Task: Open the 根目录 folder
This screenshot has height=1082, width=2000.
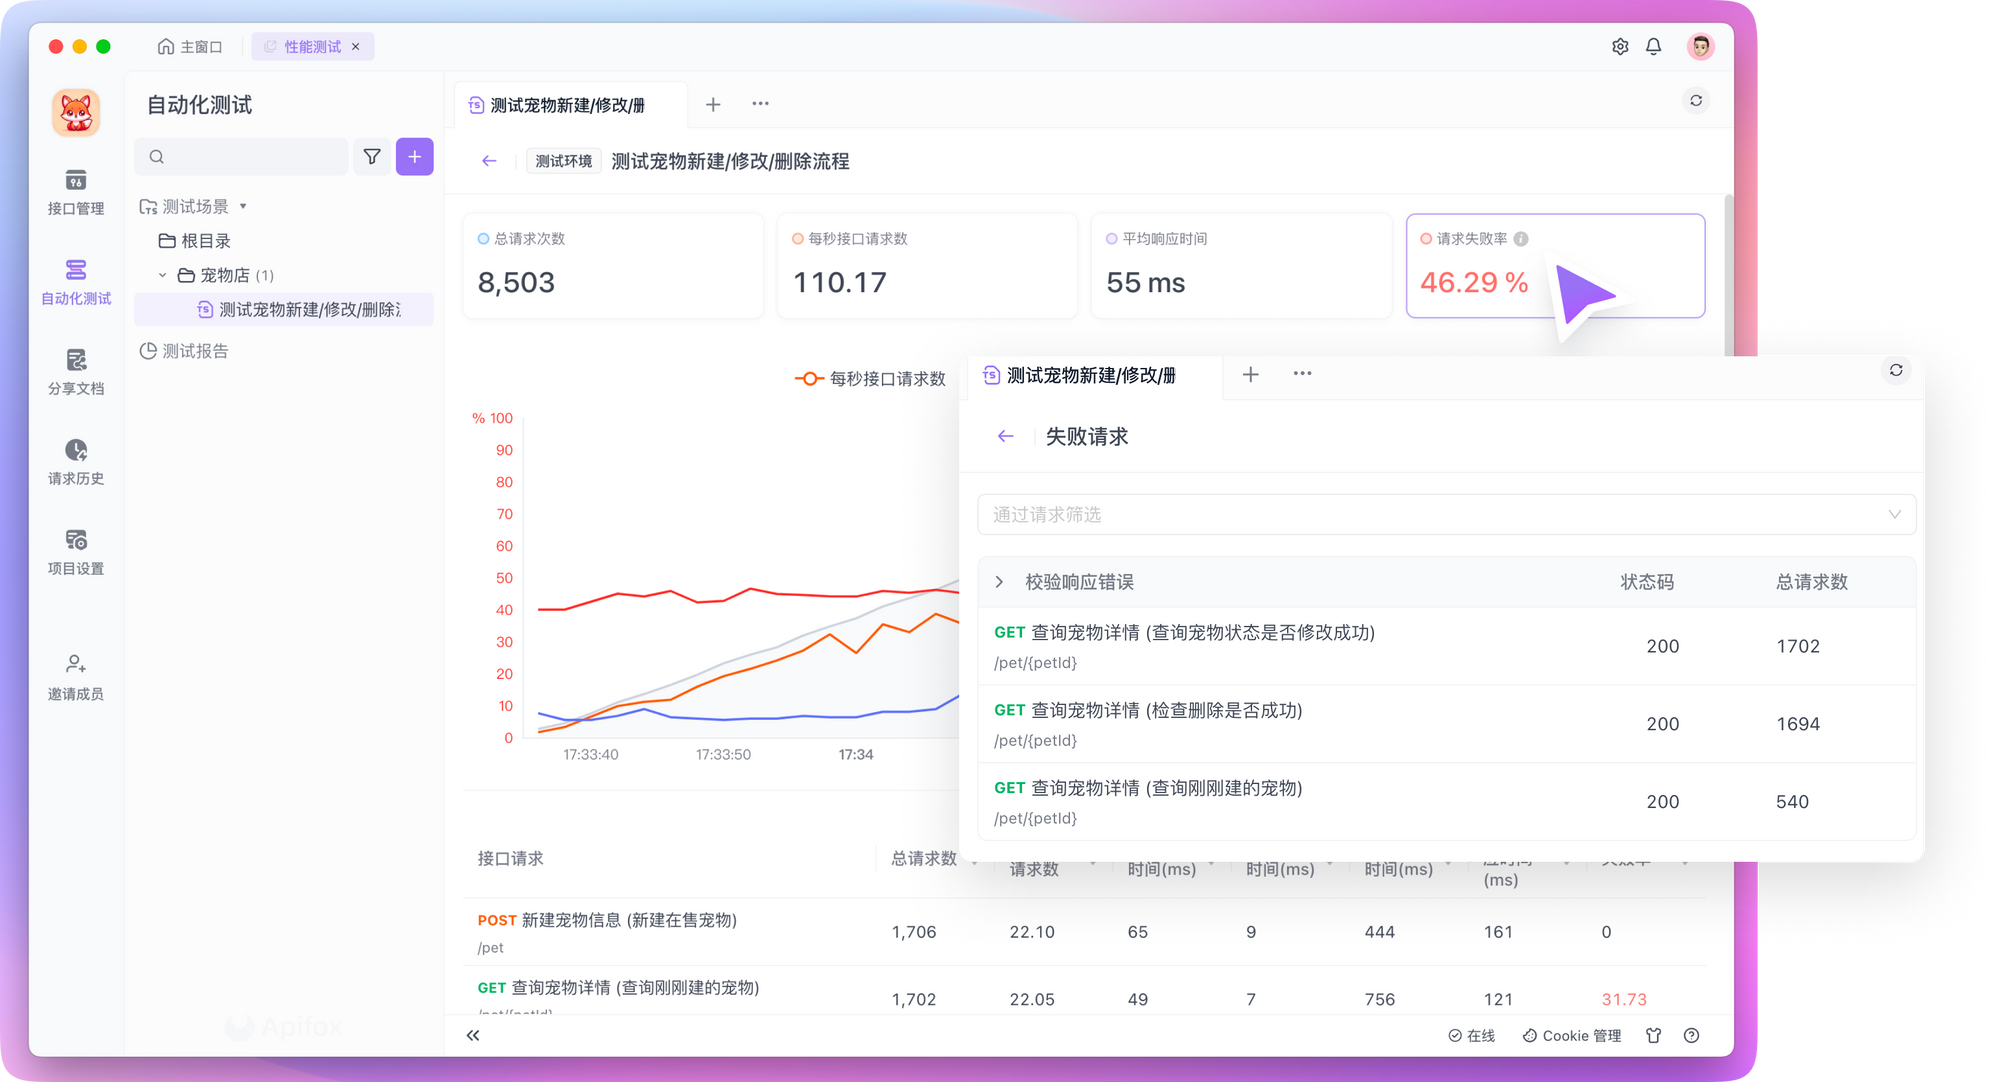Action: coord(195,241)
